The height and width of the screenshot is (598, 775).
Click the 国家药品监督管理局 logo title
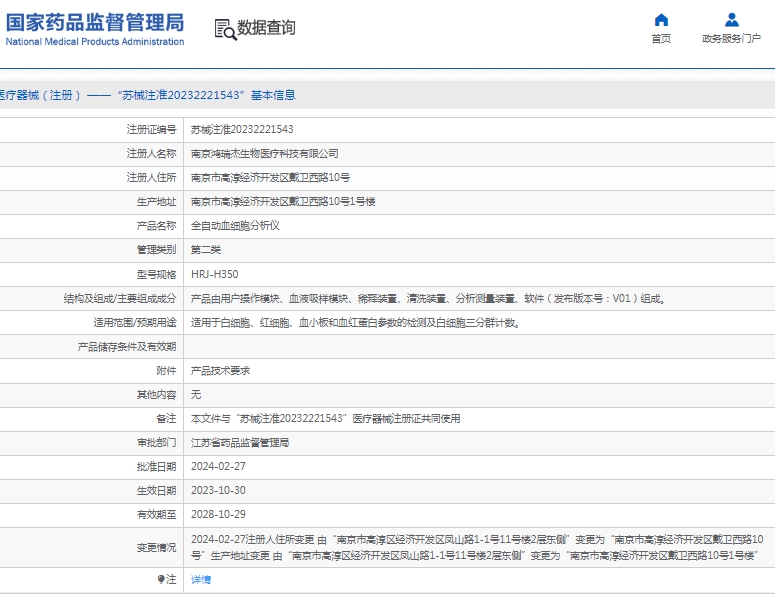click(x=95, y=23)
